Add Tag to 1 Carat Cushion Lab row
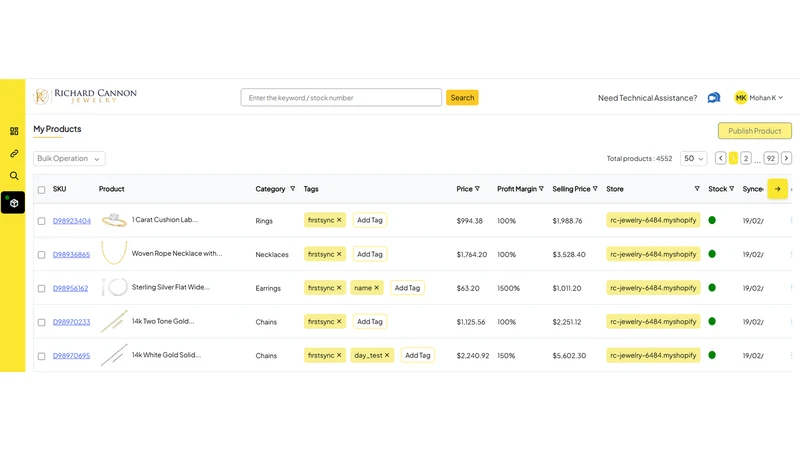 (x=370, y=220)
